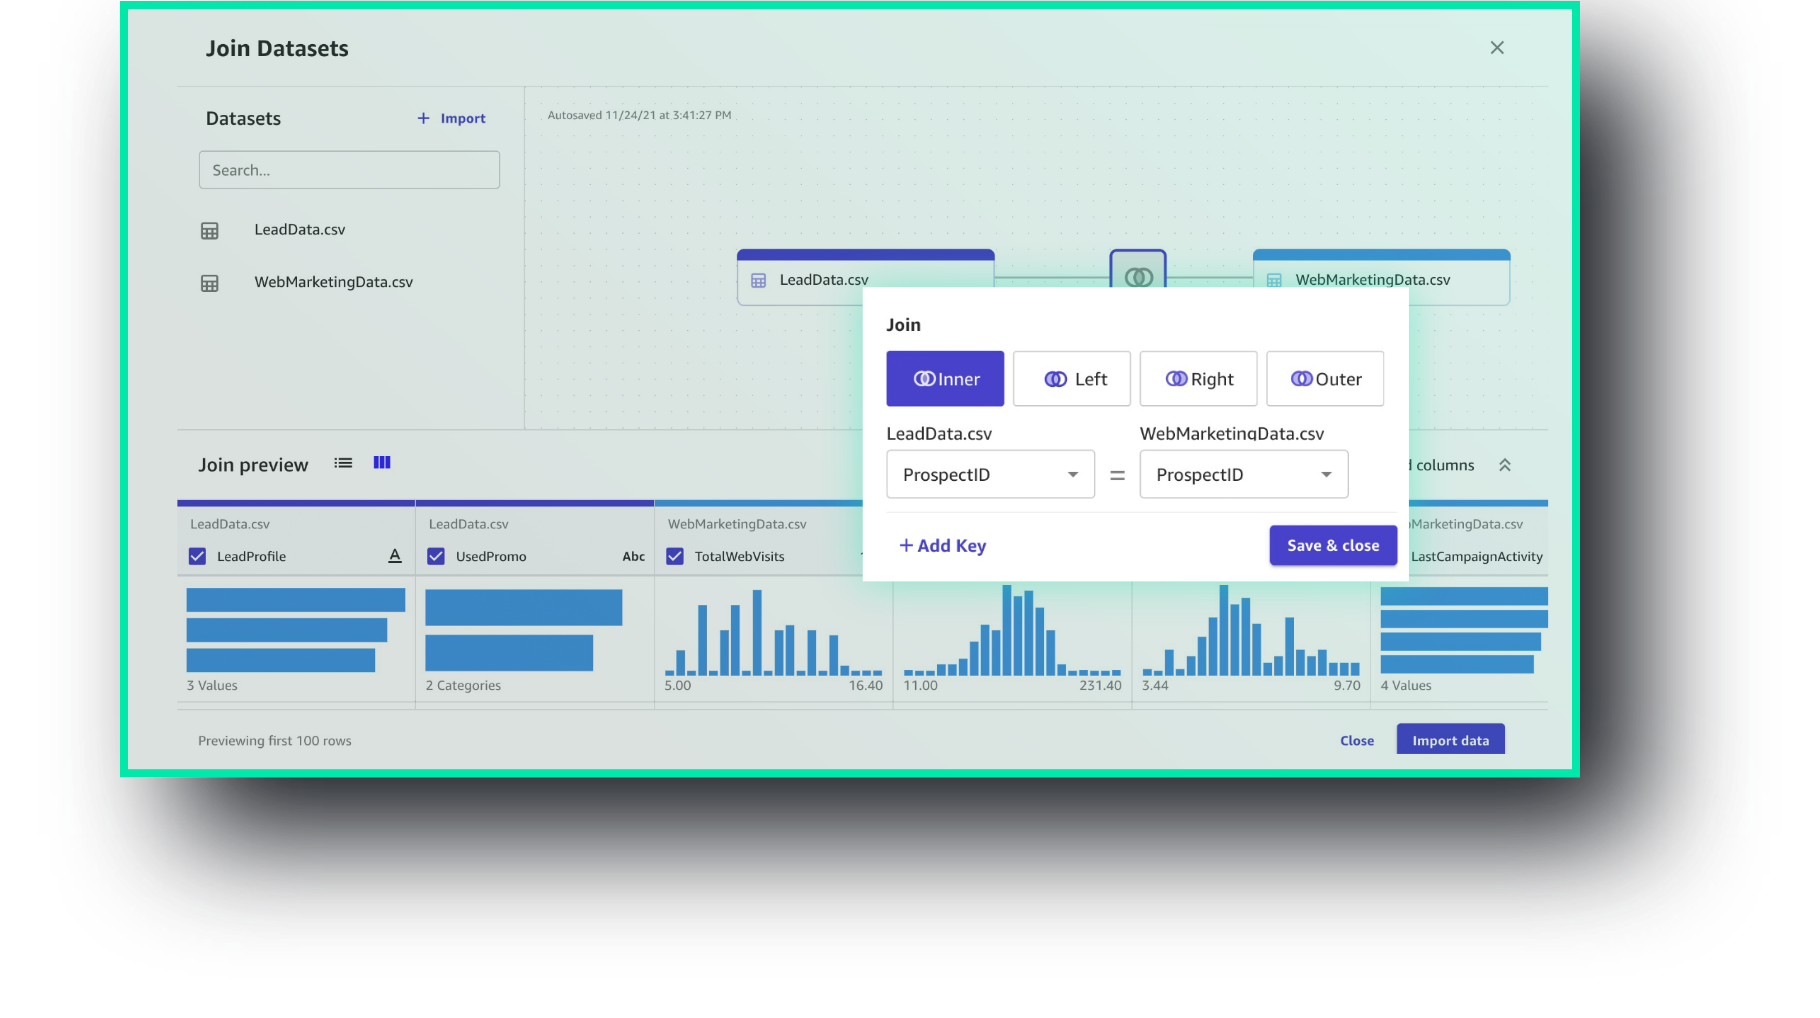The width and height of the screenshot is (1820, 1018).
Task: Click the histogram ranging 11.00 to 231.40
Action: pyautogui.click(x=1012, y=630)
